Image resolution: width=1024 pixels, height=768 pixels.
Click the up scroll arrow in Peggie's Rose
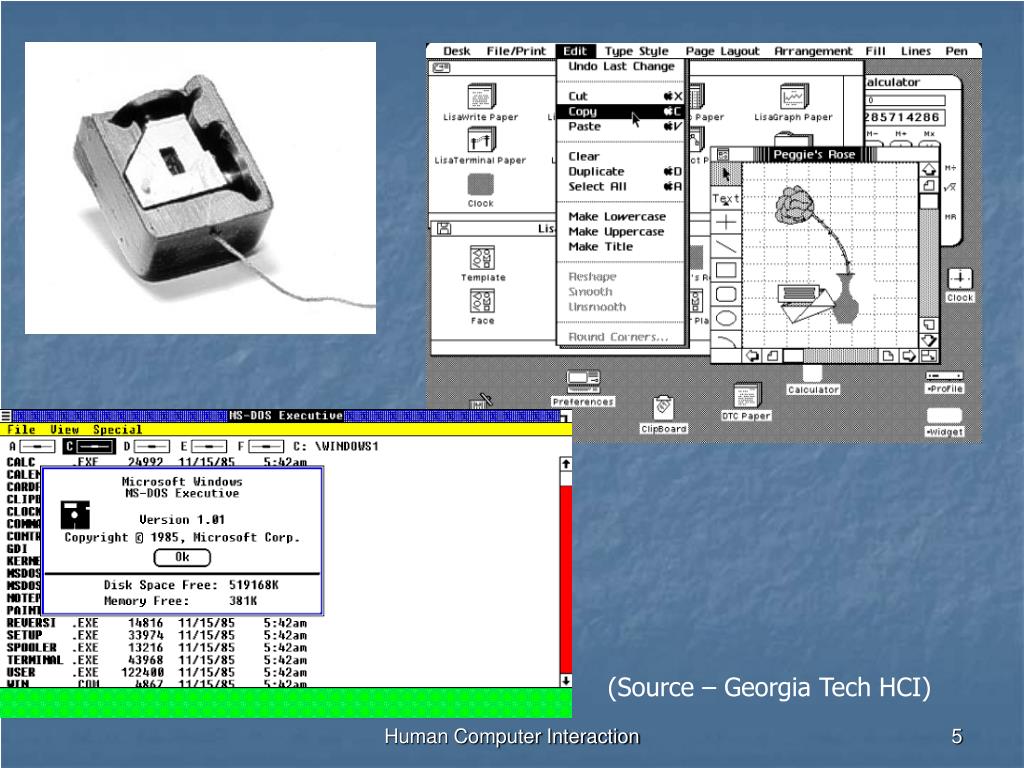pyautogui.click(x=929, y=169)
